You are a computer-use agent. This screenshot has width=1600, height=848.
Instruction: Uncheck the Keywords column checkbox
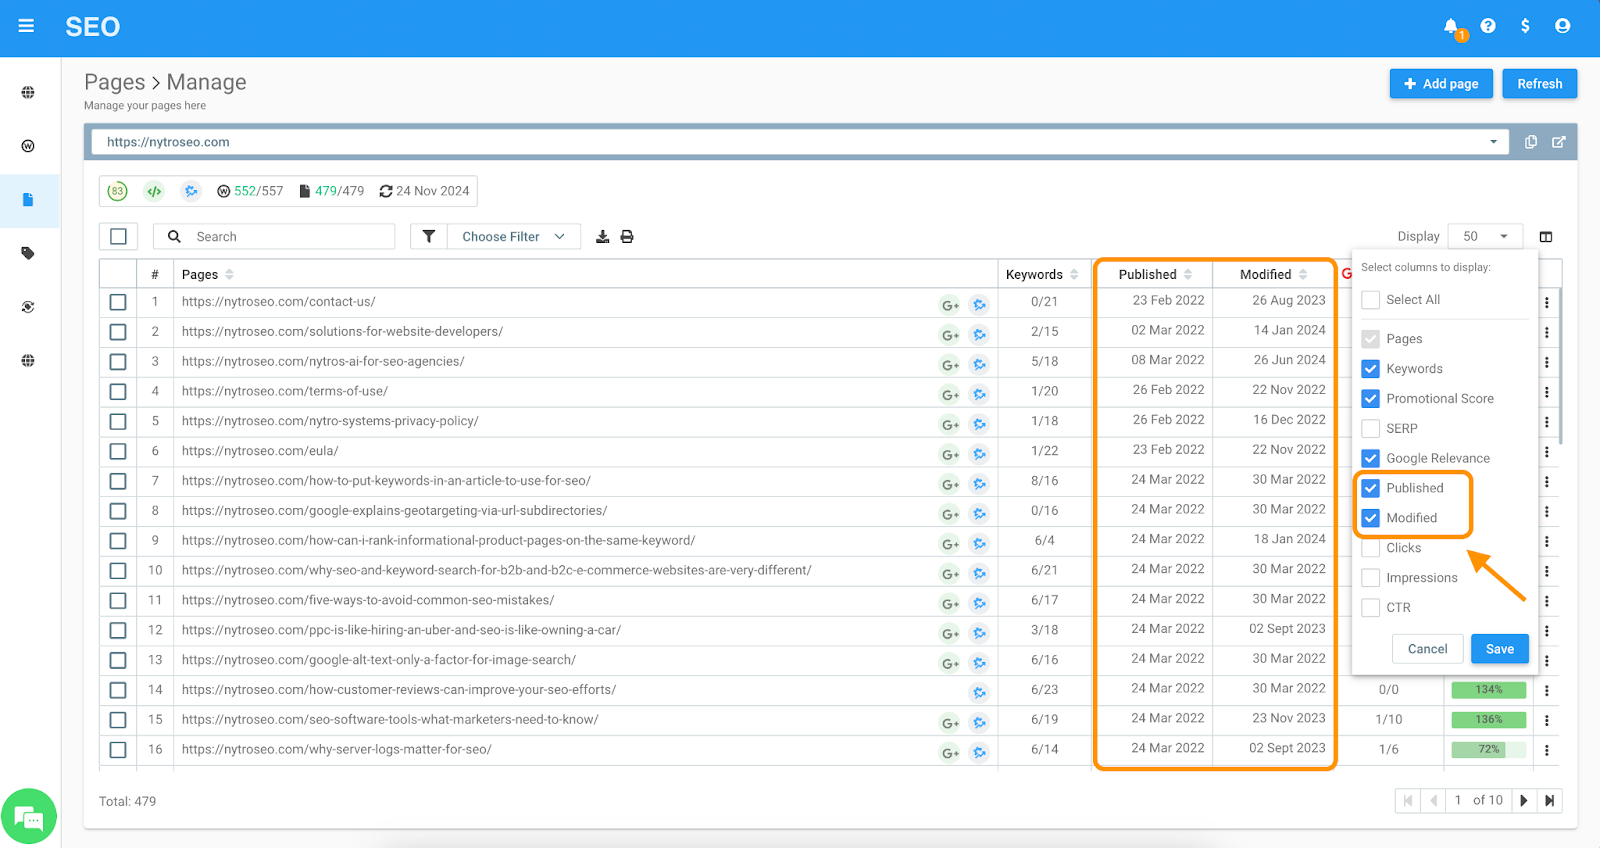1371,369
